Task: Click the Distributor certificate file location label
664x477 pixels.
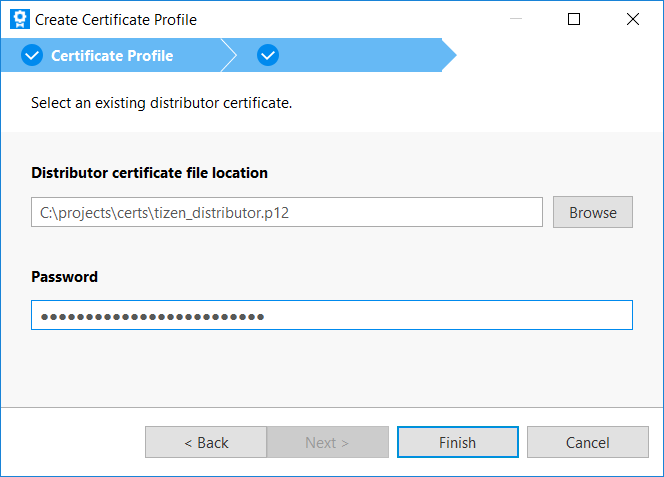Action: coord(149,173)
